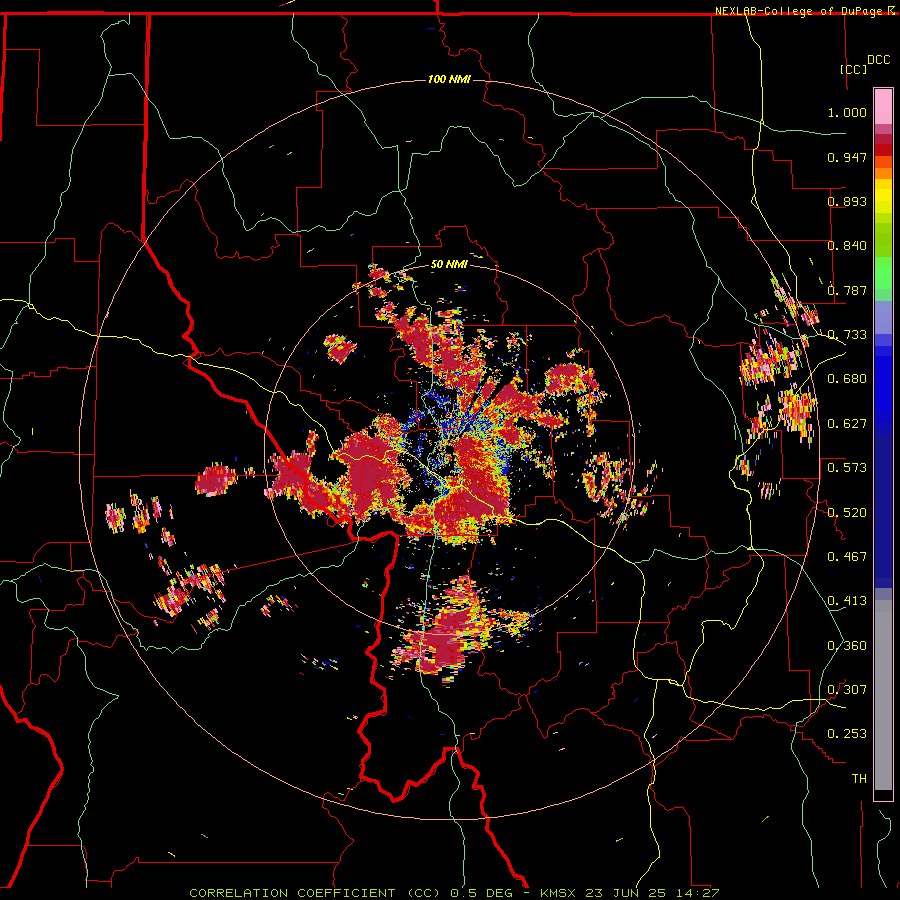
Task: Select the 0.947 scale value
Action: pos(847,157)
